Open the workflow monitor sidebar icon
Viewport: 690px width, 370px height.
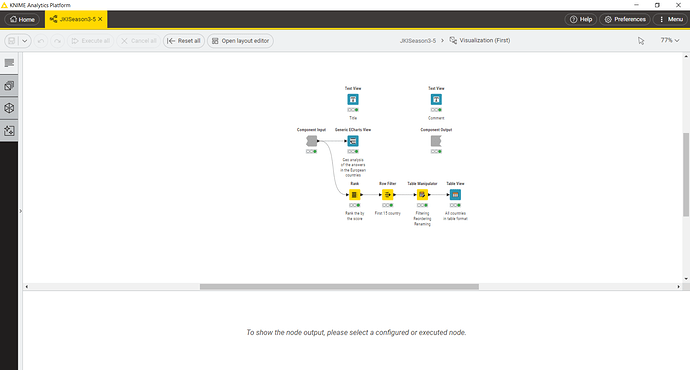(x=9, y=131)
